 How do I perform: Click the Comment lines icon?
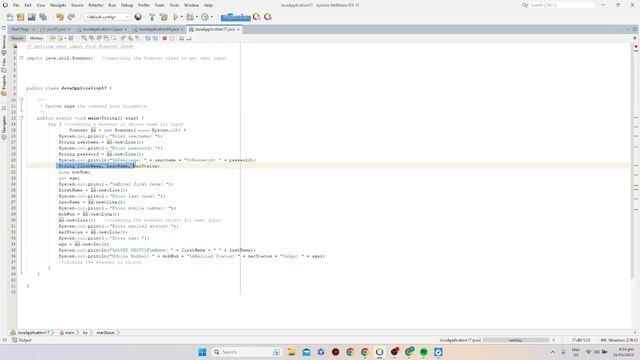[182, 38]
